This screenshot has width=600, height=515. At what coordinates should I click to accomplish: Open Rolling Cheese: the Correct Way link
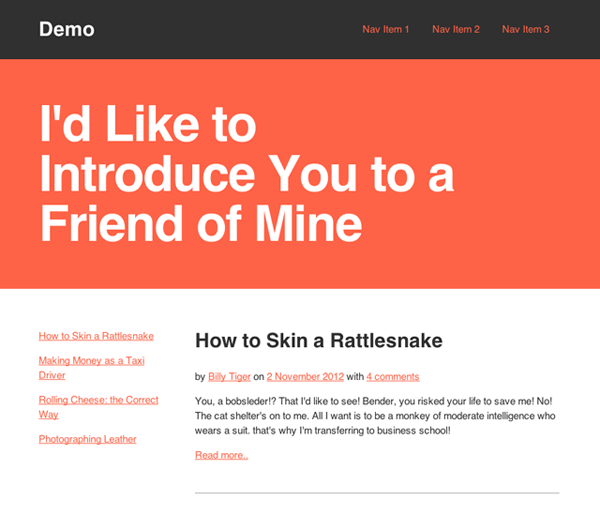(98, 407)
